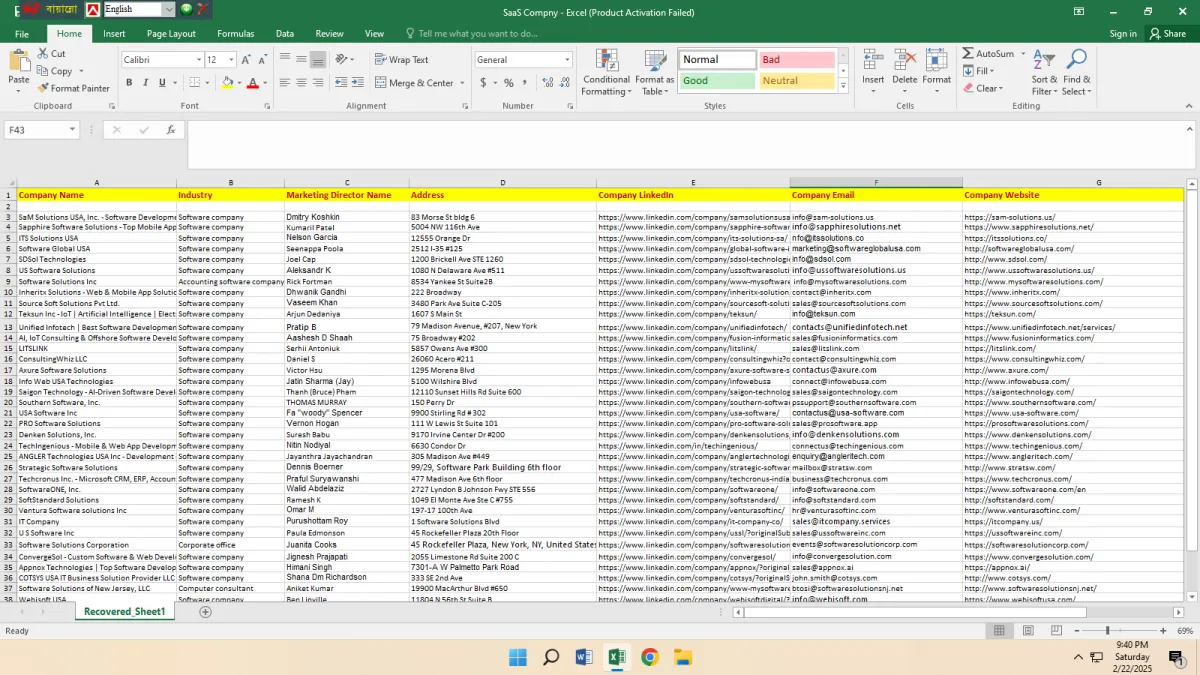Switch to the Formulas tab

point(235,33)
